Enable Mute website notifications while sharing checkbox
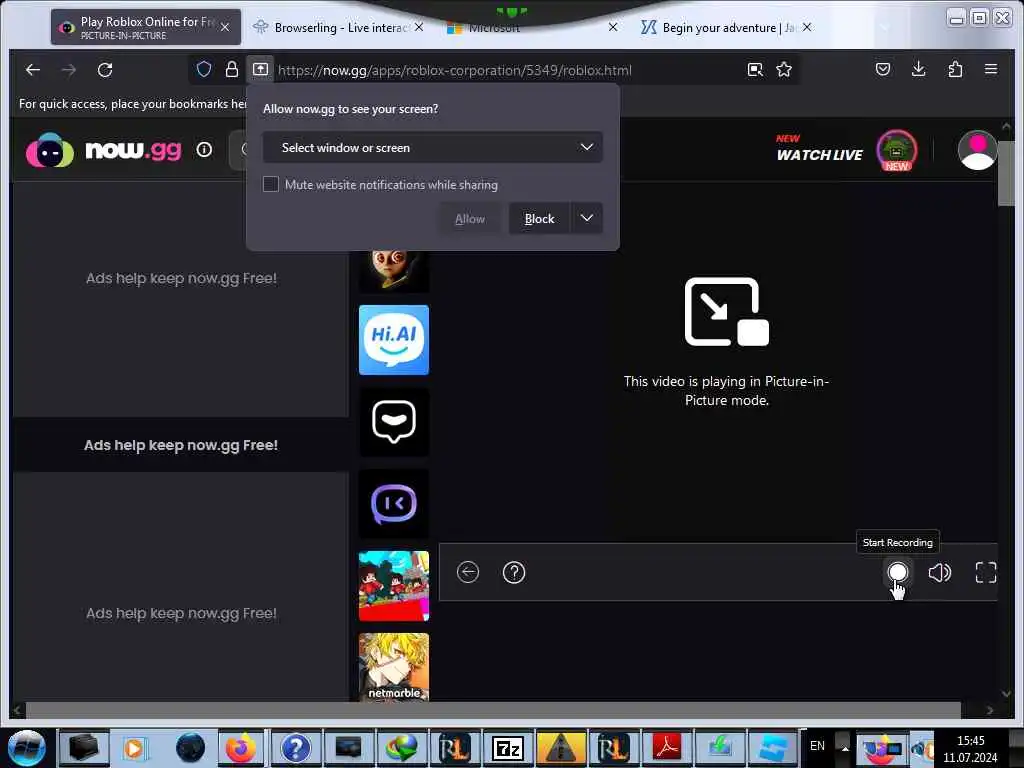 pyautogui.click(x=270, y=184)
